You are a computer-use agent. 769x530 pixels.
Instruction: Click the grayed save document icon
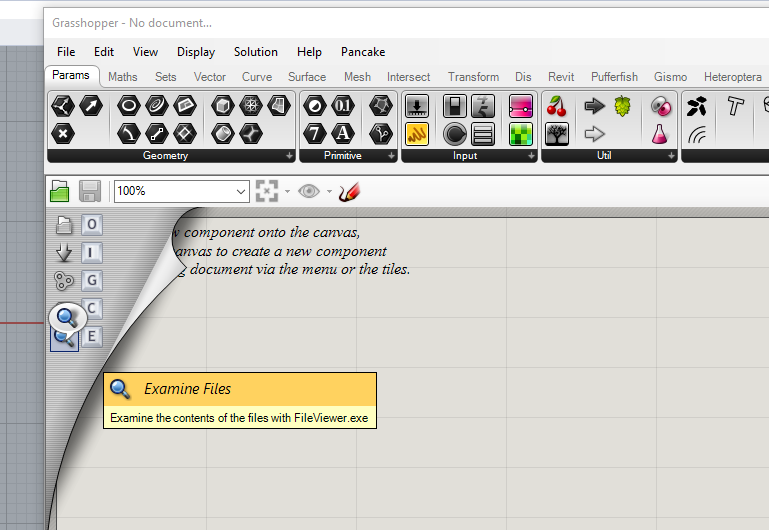(90, 191)
